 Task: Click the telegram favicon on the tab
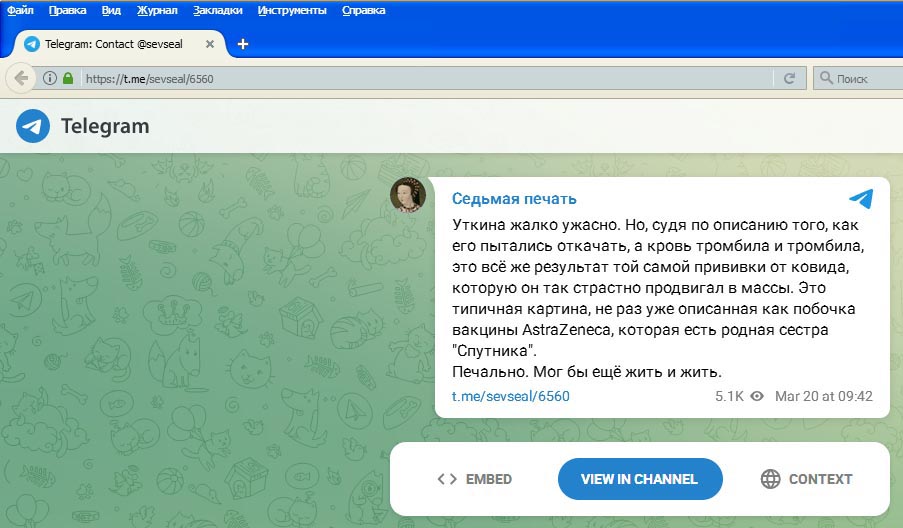click(32, 44)
